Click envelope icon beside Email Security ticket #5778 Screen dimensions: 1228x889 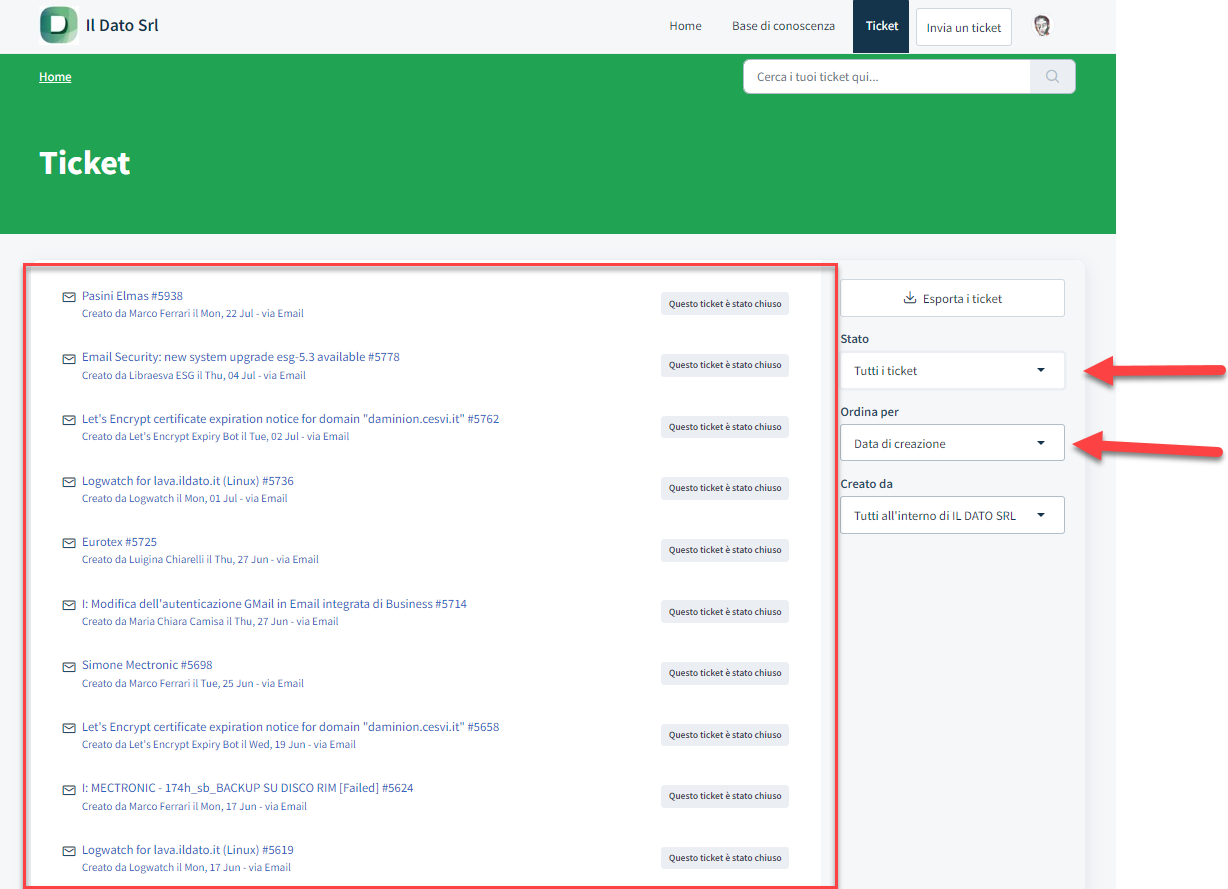69,358
